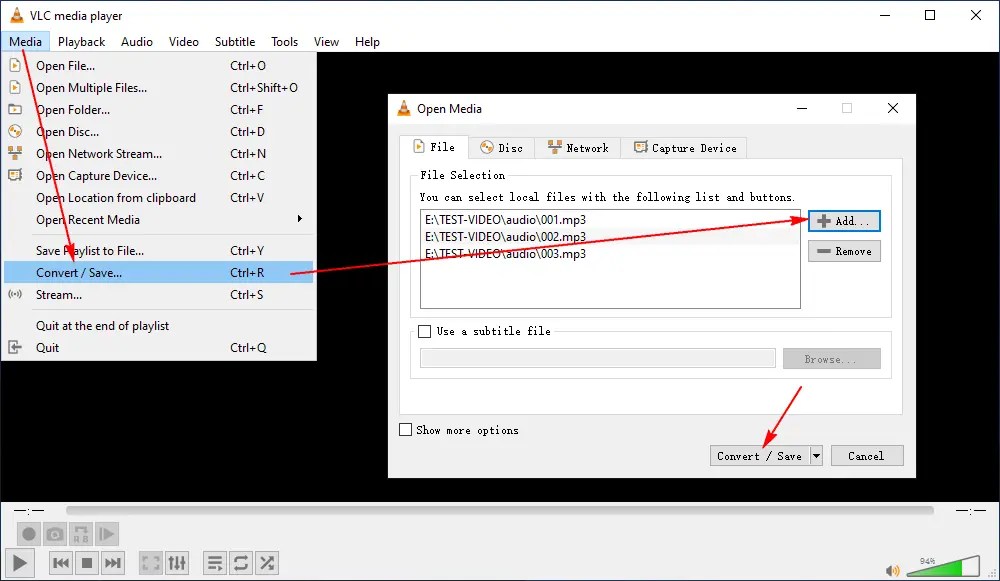This screenshot has width=1000, height=581.
Task: Open the extended settings equalizer
Action: [x=177, y=562]
